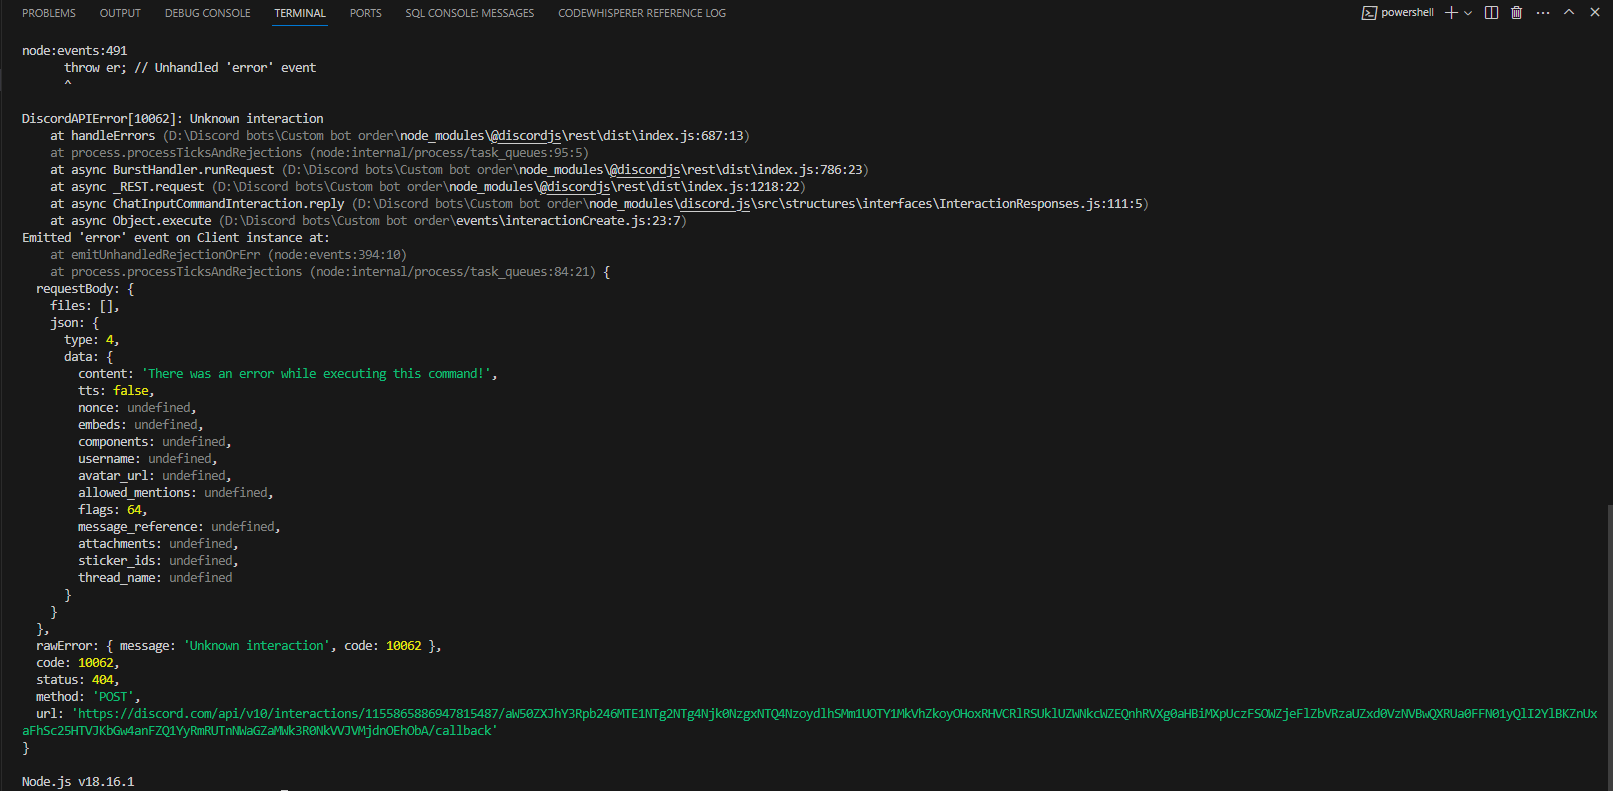
Task: Click the 'attachments: undefined,' line
Action: coord(159,544)
